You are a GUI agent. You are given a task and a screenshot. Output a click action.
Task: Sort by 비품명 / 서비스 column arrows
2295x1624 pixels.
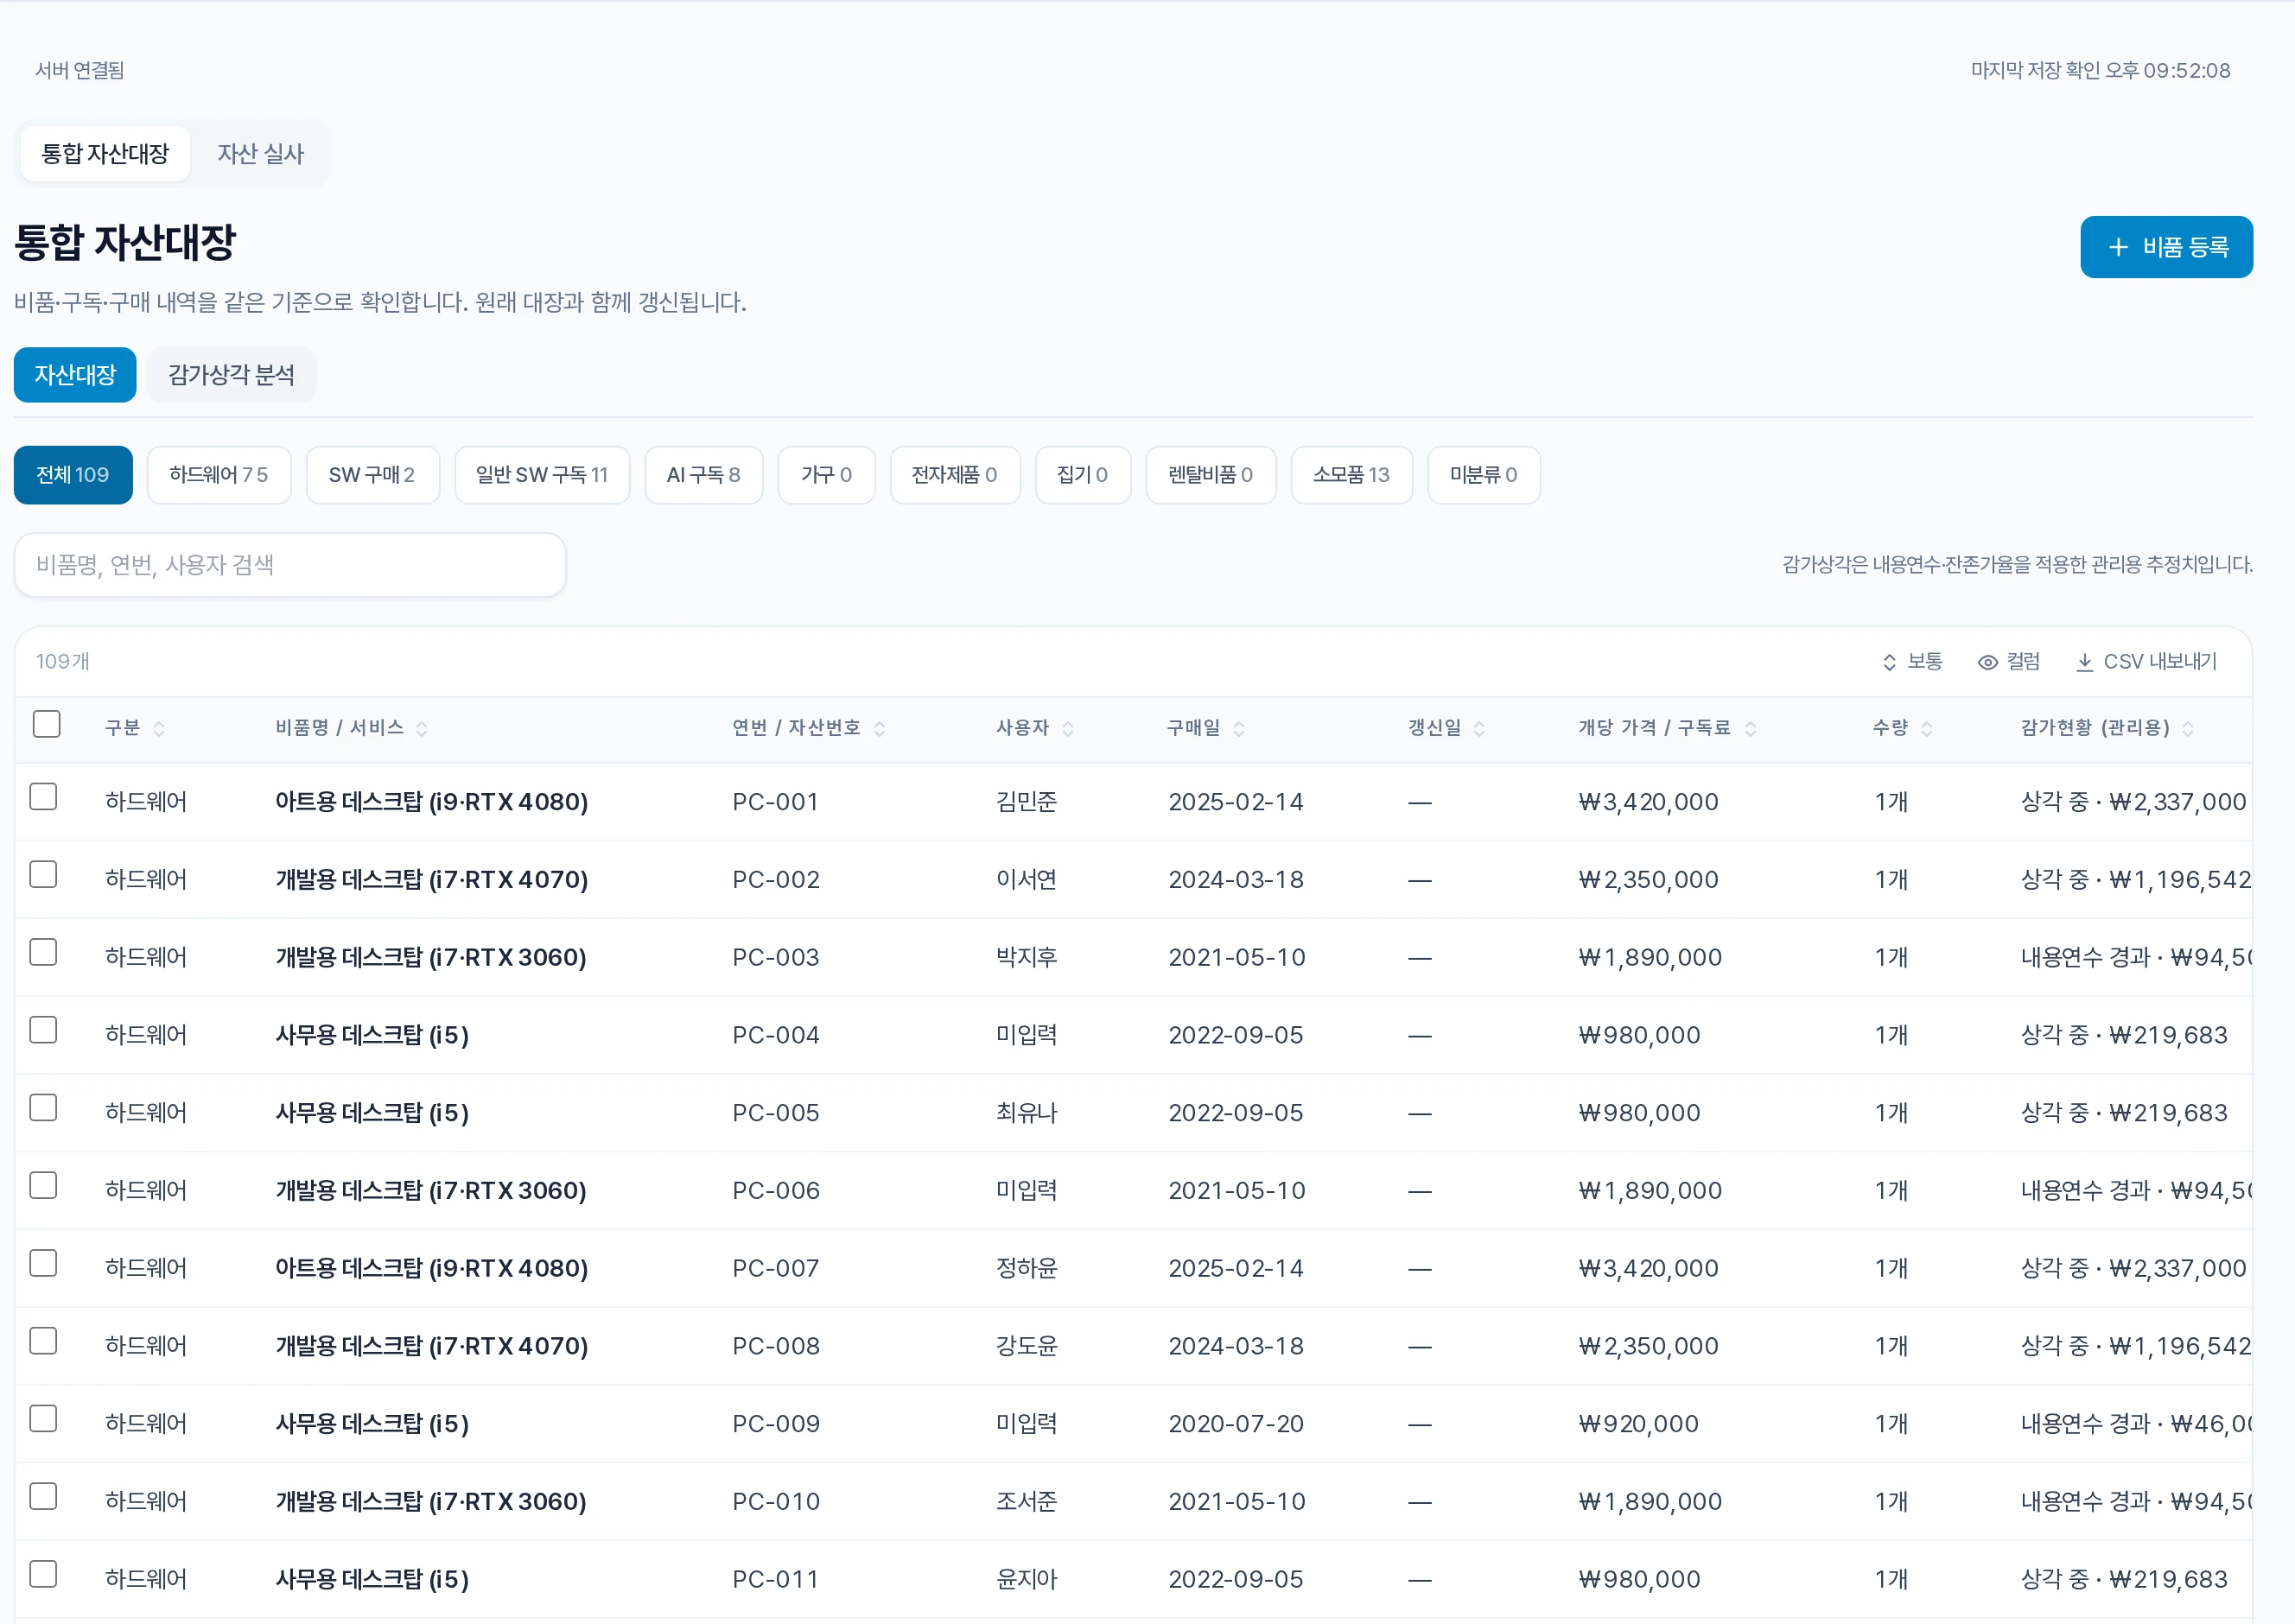(422, 729)
